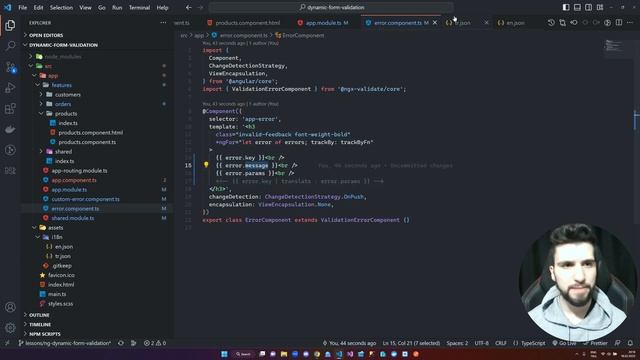Close the error.component.ts tab
The height and width of the screenshot is (360, 640).
point(435,23)
